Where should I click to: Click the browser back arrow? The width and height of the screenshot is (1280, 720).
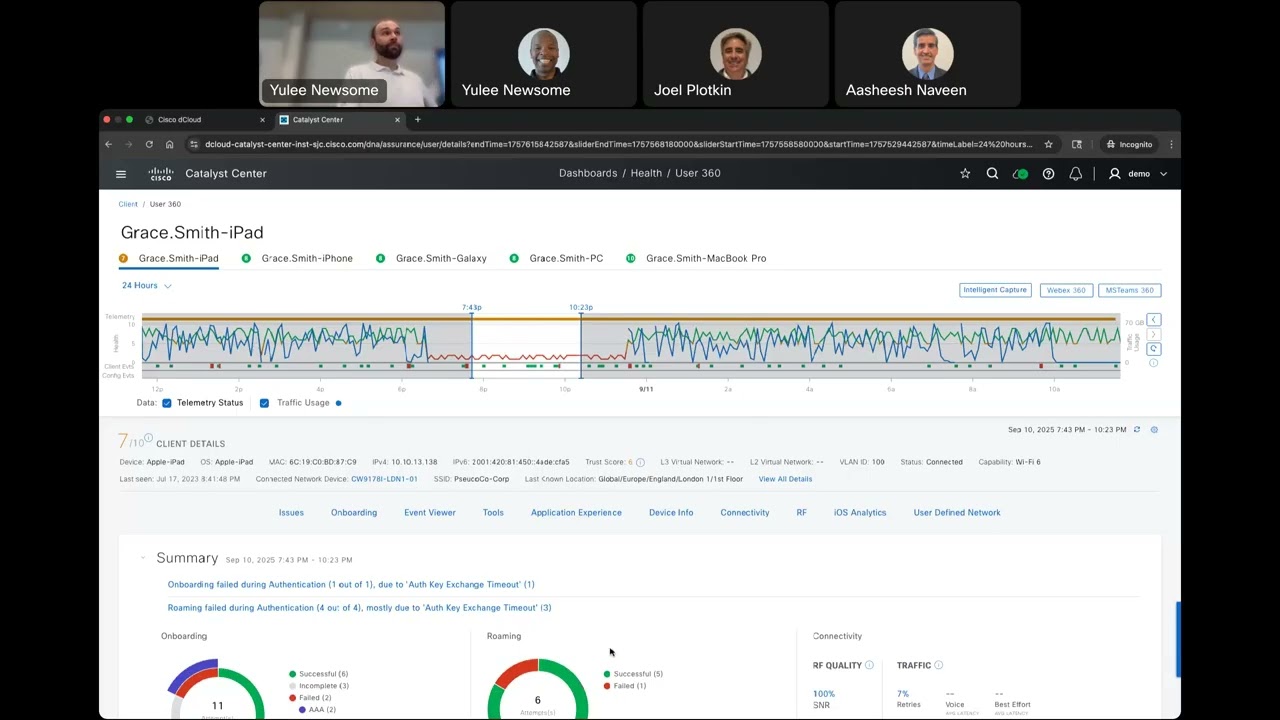pos(109,144)
